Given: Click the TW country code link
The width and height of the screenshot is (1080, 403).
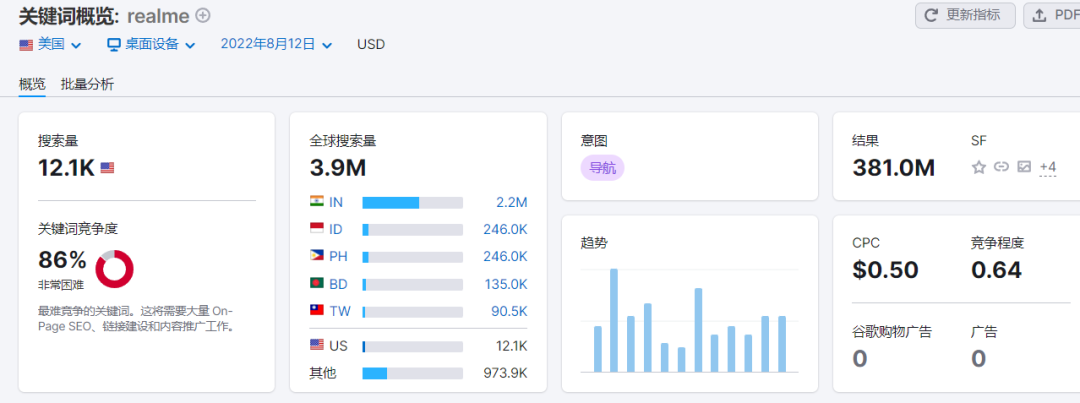Looking at the screenshot, I should point(340,311).
